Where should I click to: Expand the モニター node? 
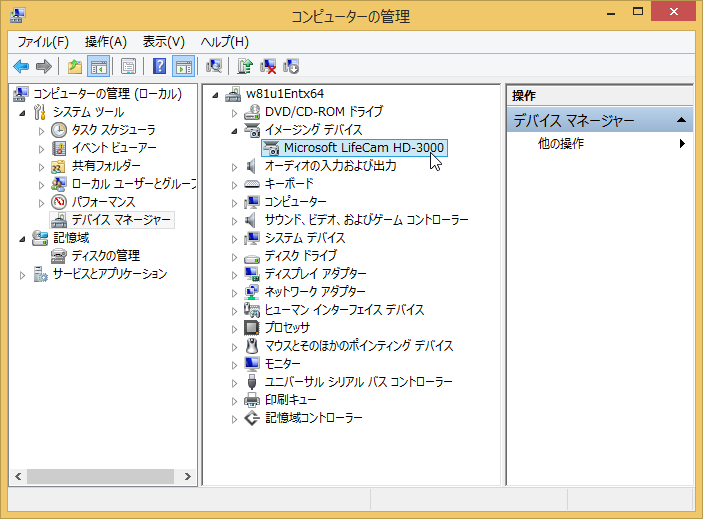[234, 365]
